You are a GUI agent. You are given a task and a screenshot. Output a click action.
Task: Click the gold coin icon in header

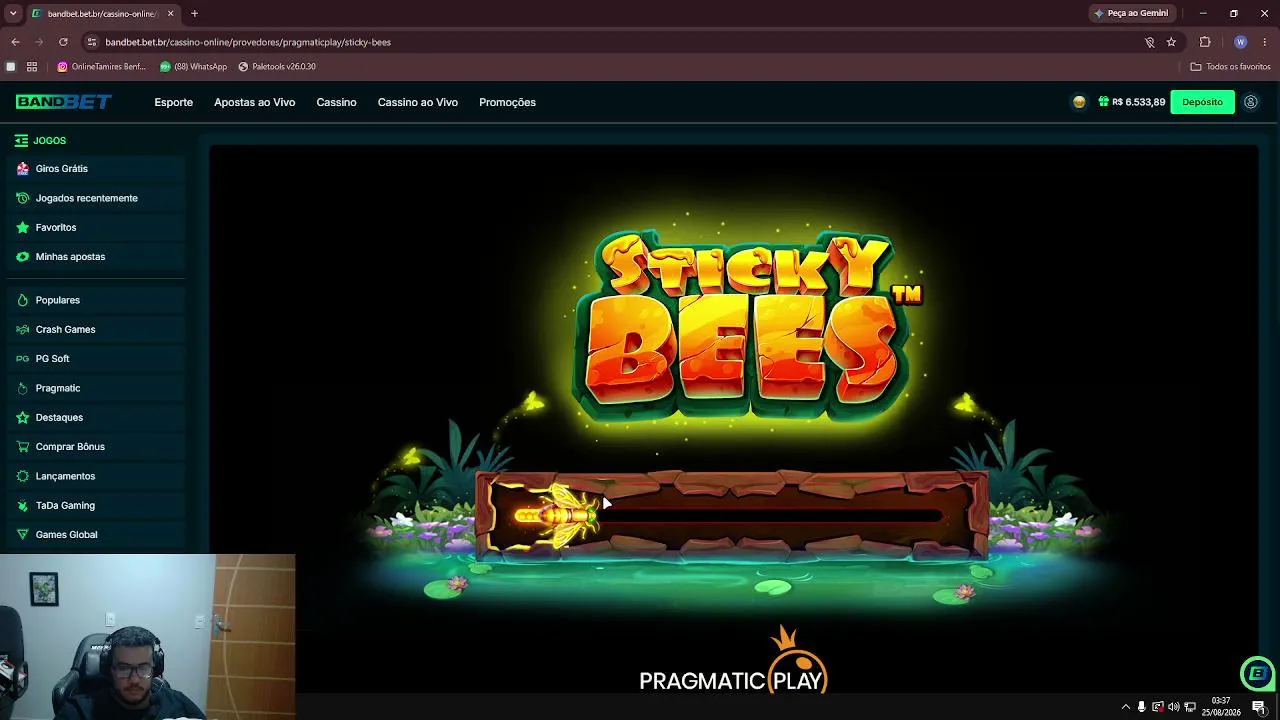[x=1079, y=102]
